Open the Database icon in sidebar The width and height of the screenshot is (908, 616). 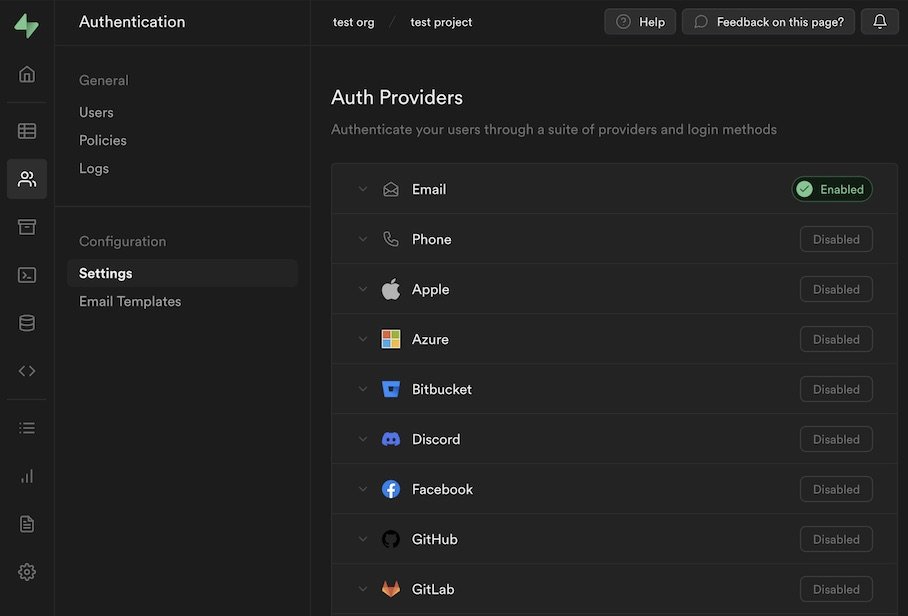[x=27, y=323]
